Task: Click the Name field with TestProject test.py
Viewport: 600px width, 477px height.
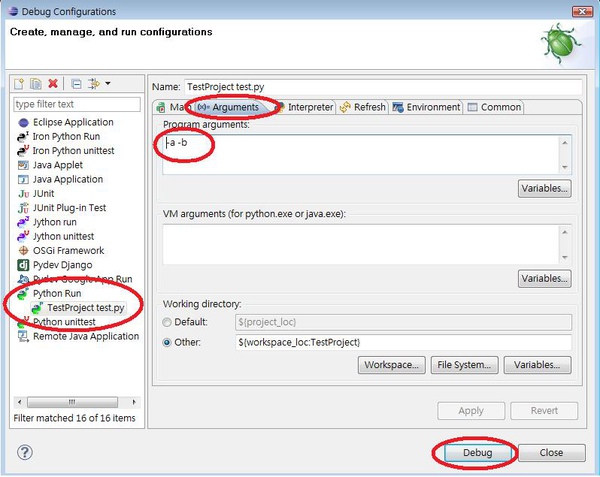Action: pos(383,87)
